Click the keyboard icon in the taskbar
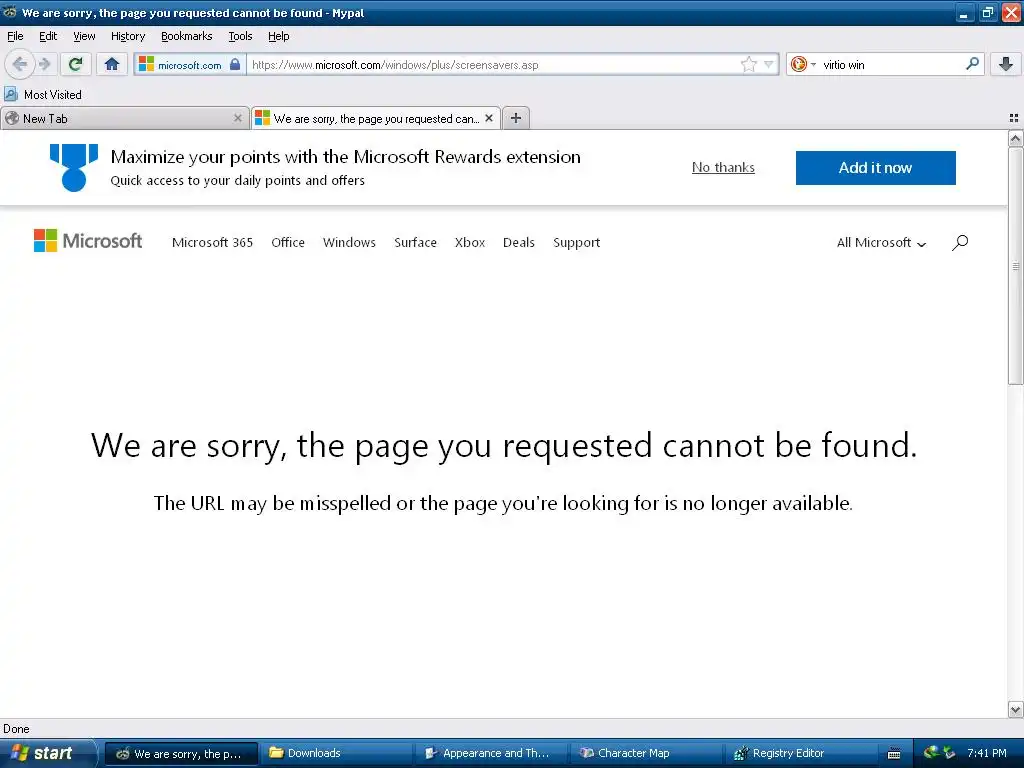Image resolution: width=1024 pixels, height=768 pixels. [x=894, y=754]
